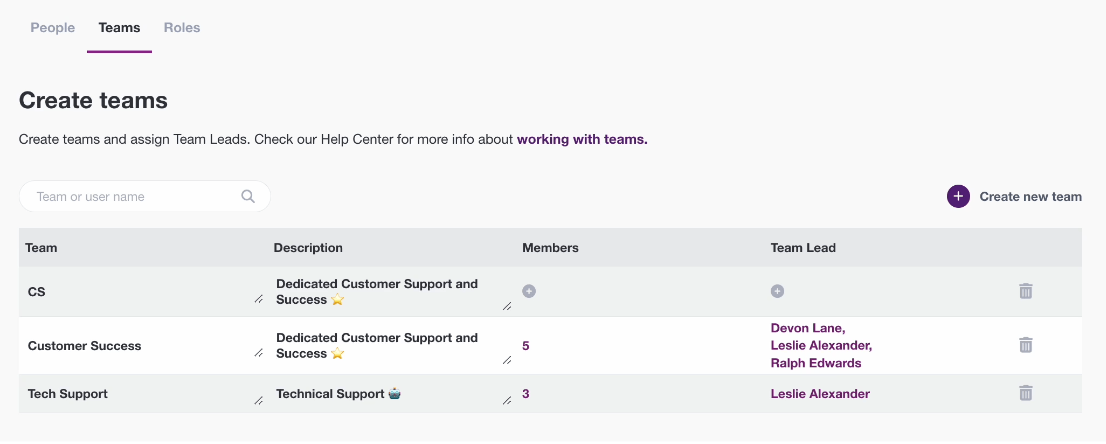Image resolution: width=1106 pixels, height=444 pixels.
Task: Edit the CS team name pencil icon
Action: point(258,299)
